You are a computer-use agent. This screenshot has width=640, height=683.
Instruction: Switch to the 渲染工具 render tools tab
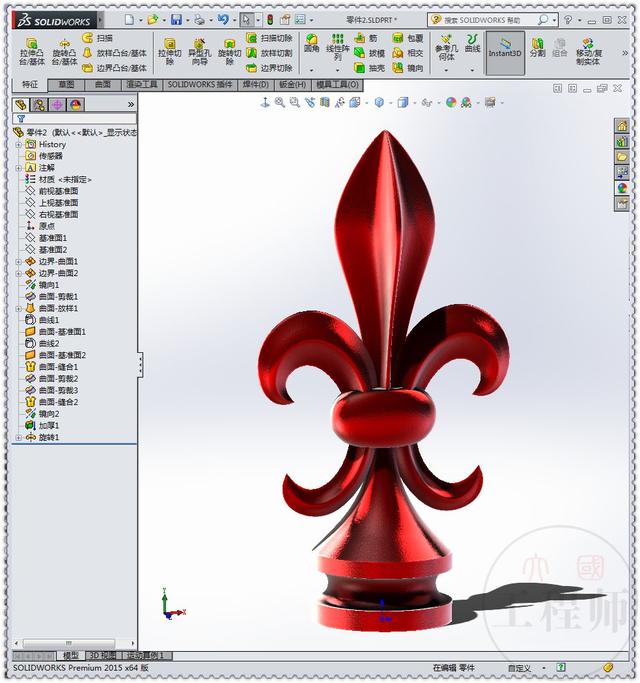(142, 85)
